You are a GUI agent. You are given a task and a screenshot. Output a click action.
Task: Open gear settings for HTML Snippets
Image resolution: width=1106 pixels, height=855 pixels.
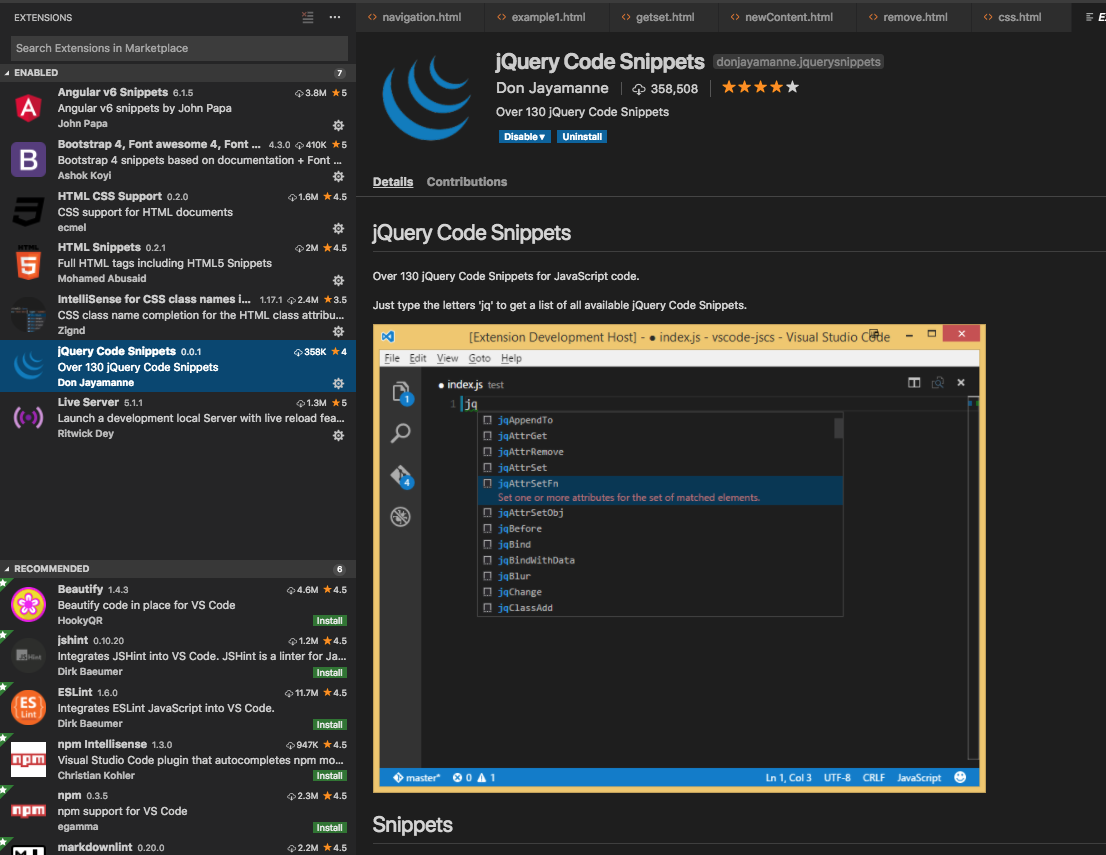pyautogui.click(x=339, y=280)
